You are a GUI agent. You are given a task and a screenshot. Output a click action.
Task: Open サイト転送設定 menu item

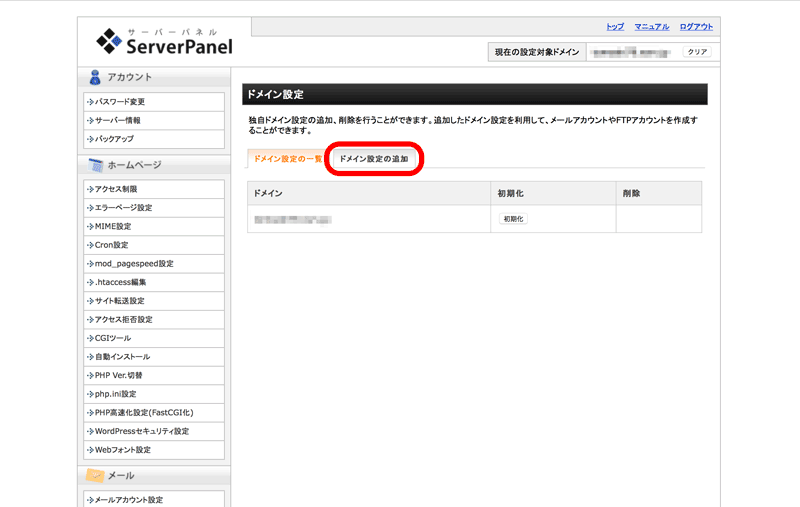[154, 301]
